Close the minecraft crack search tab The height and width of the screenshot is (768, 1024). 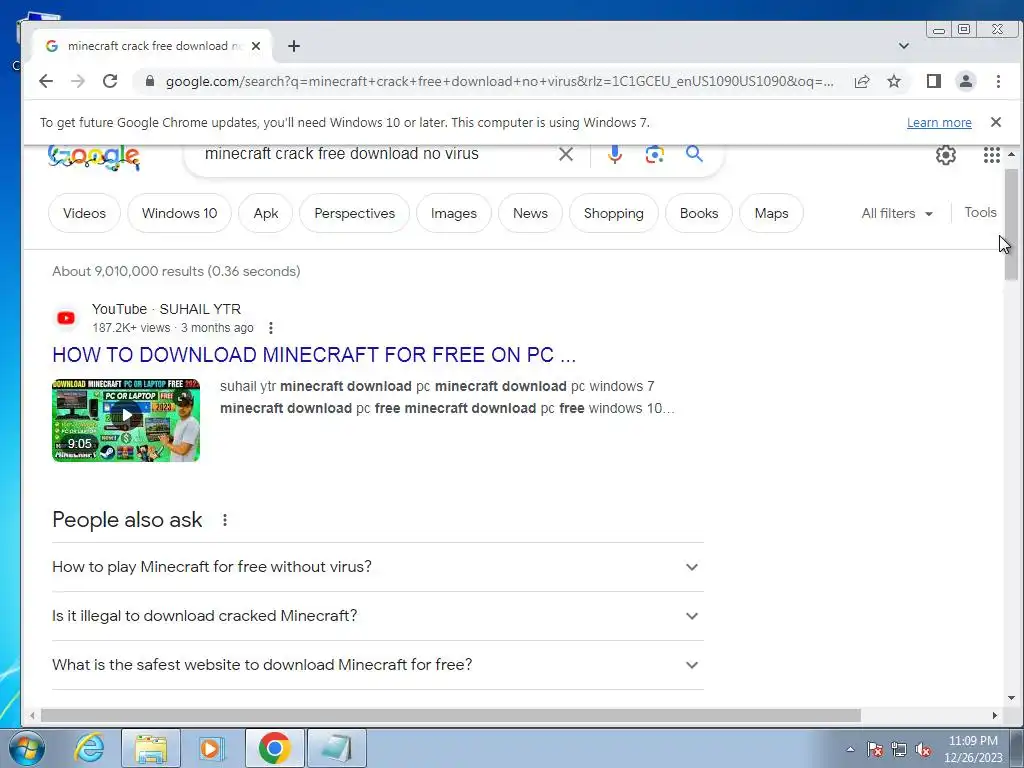point(256,46)
